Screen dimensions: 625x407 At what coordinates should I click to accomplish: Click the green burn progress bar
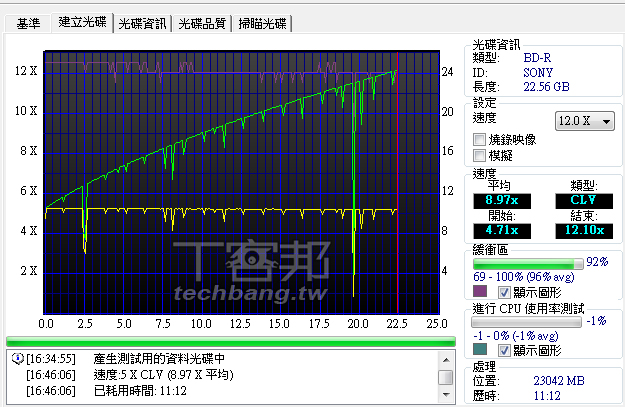click(x=231, y=341)
